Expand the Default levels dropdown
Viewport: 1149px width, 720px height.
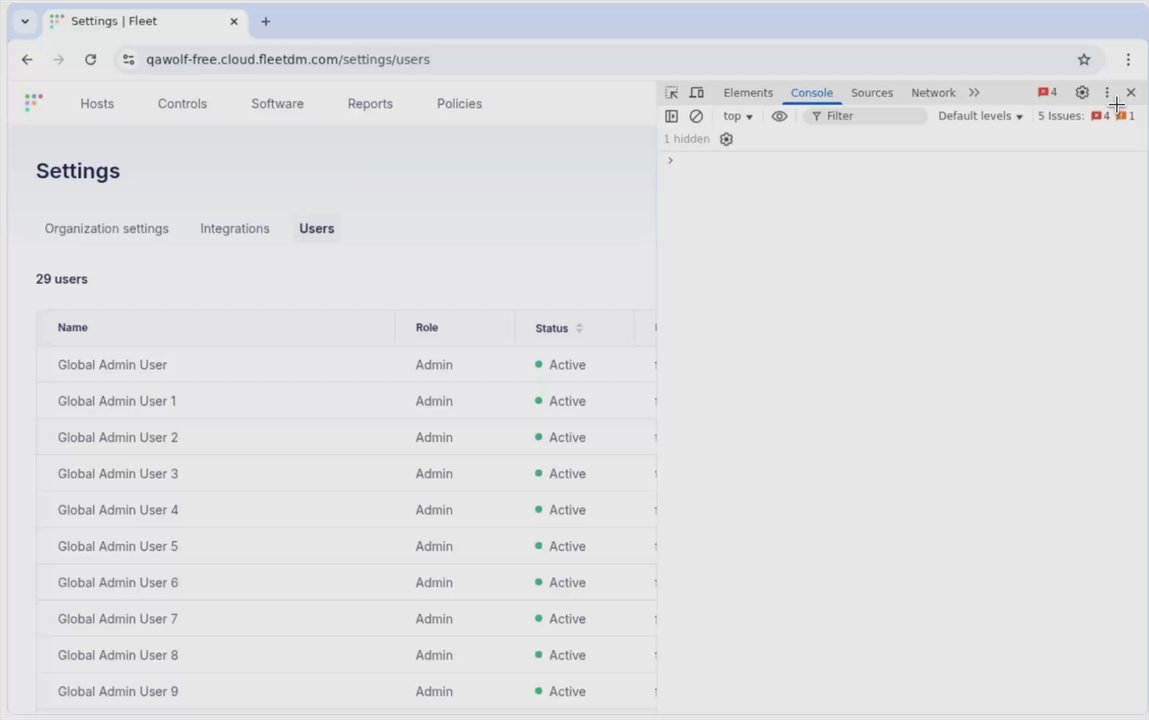(980, 116)
